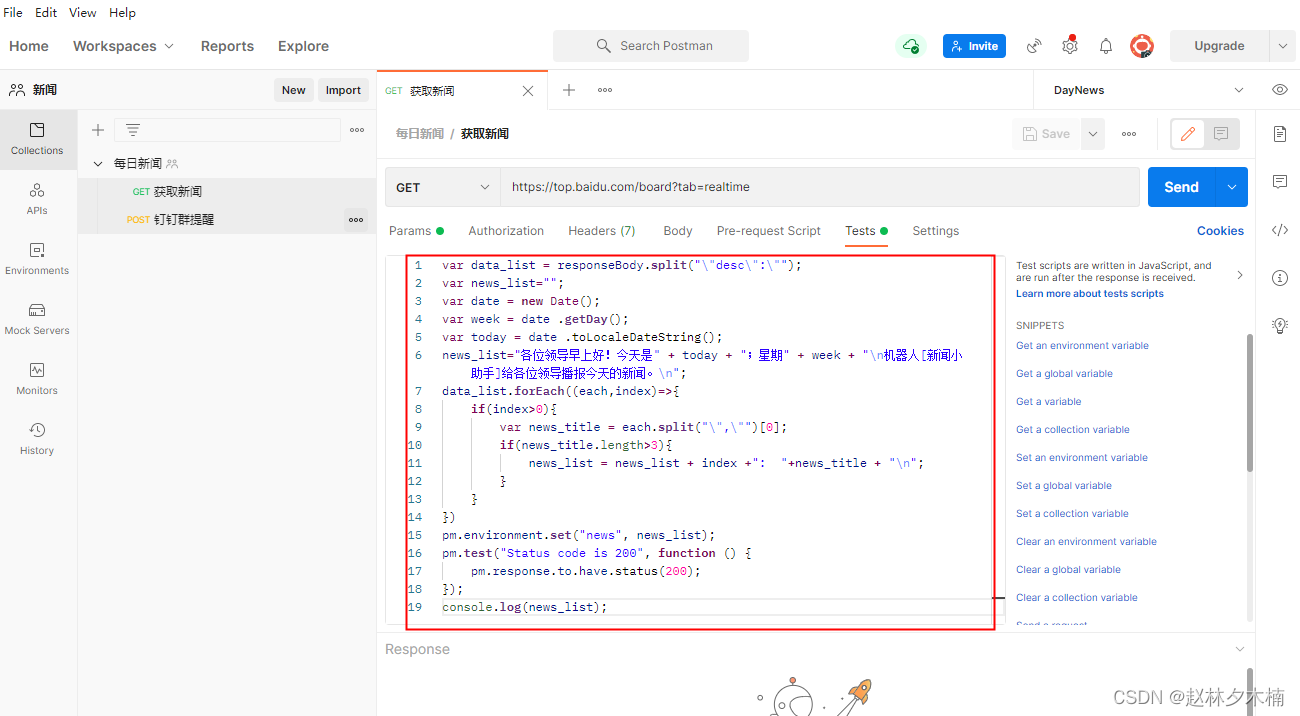The width and height of the screenshot is (1300, 716).
Task: Open the notifications bell
Action: pyautogui.click(x=1106, y=46)
